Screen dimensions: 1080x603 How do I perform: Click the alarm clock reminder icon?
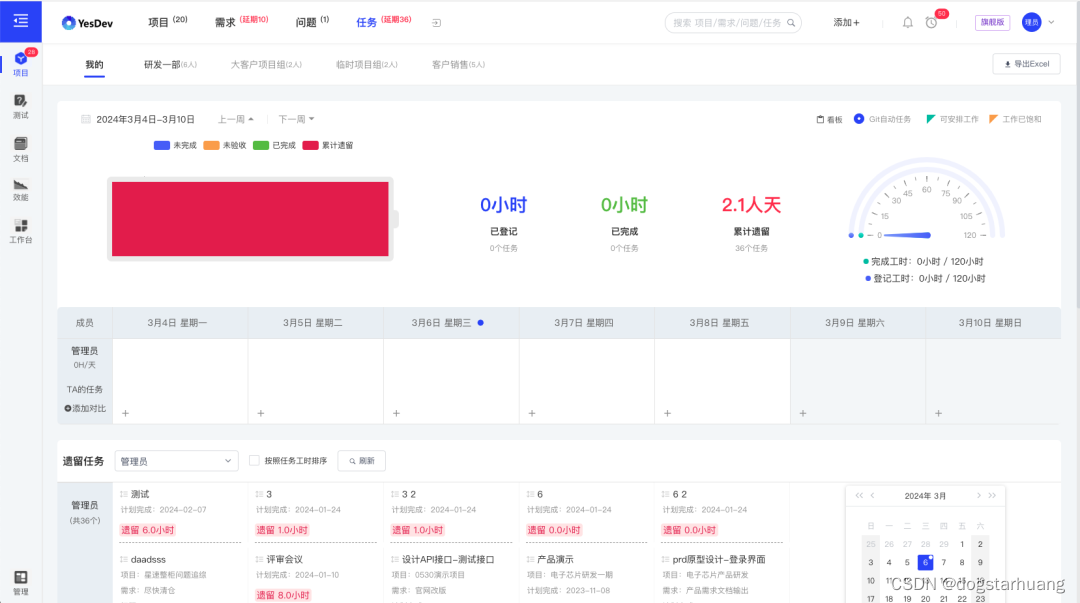[931, 22]
